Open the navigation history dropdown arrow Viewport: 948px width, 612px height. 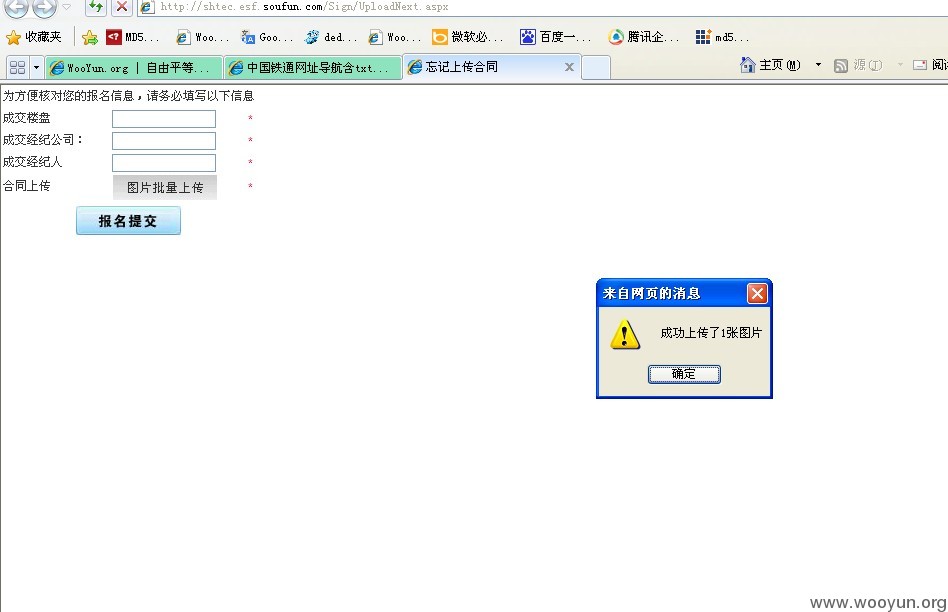coord(67,7)
